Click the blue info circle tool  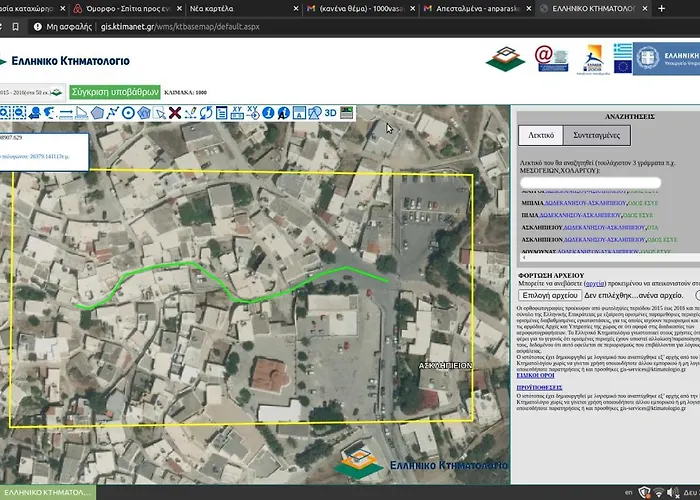(x=266, y=112)
